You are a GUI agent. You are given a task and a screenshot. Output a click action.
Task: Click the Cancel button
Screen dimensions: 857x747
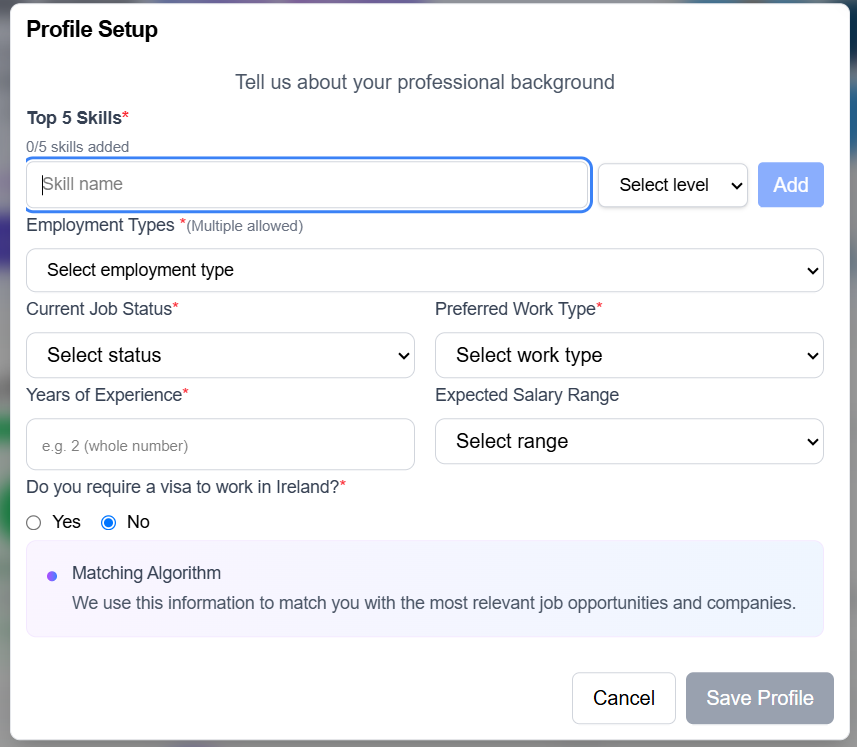pos(624,698)
